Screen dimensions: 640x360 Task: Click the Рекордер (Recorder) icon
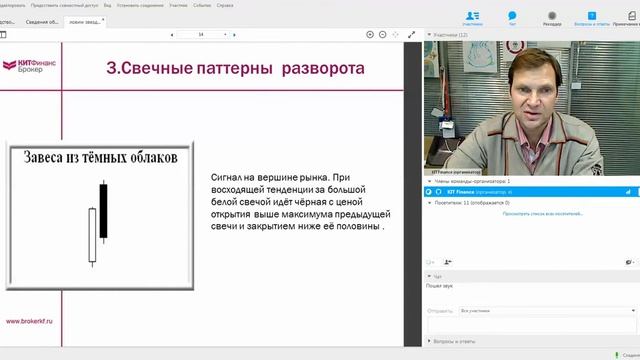552,18
